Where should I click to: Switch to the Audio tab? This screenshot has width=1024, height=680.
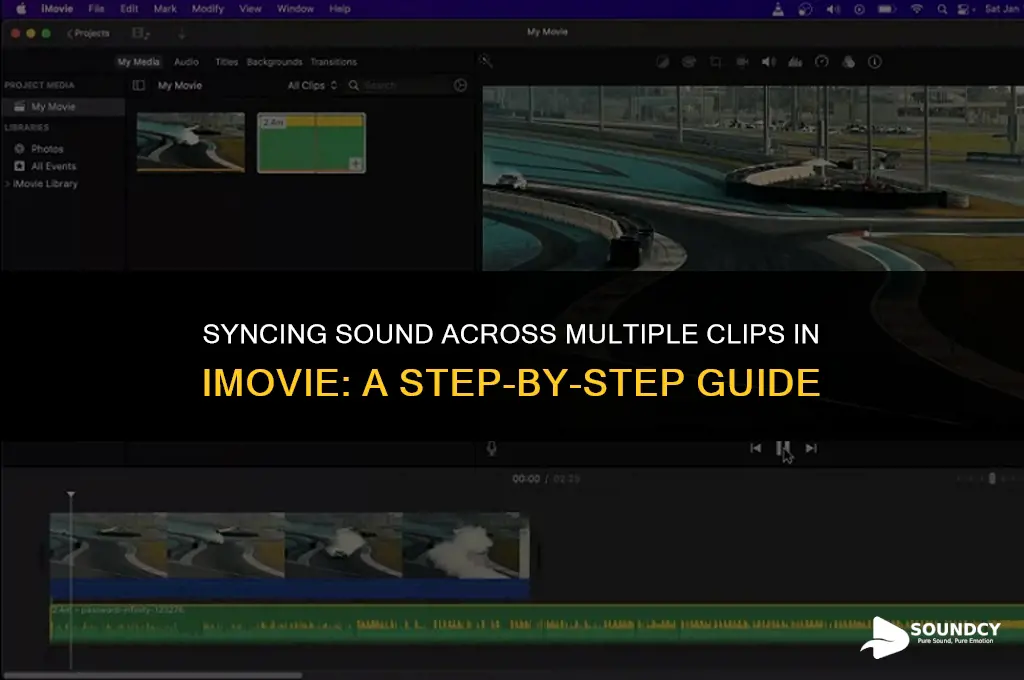pyautogui.click(x=186, y=62)
